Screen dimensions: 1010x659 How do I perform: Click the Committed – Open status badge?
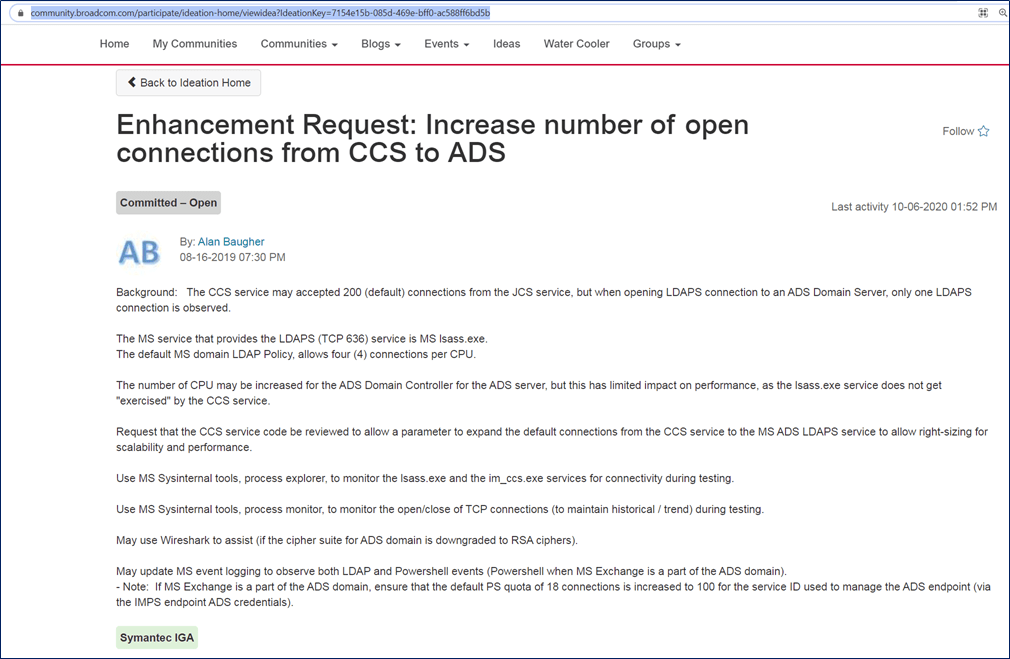point(168,203)
